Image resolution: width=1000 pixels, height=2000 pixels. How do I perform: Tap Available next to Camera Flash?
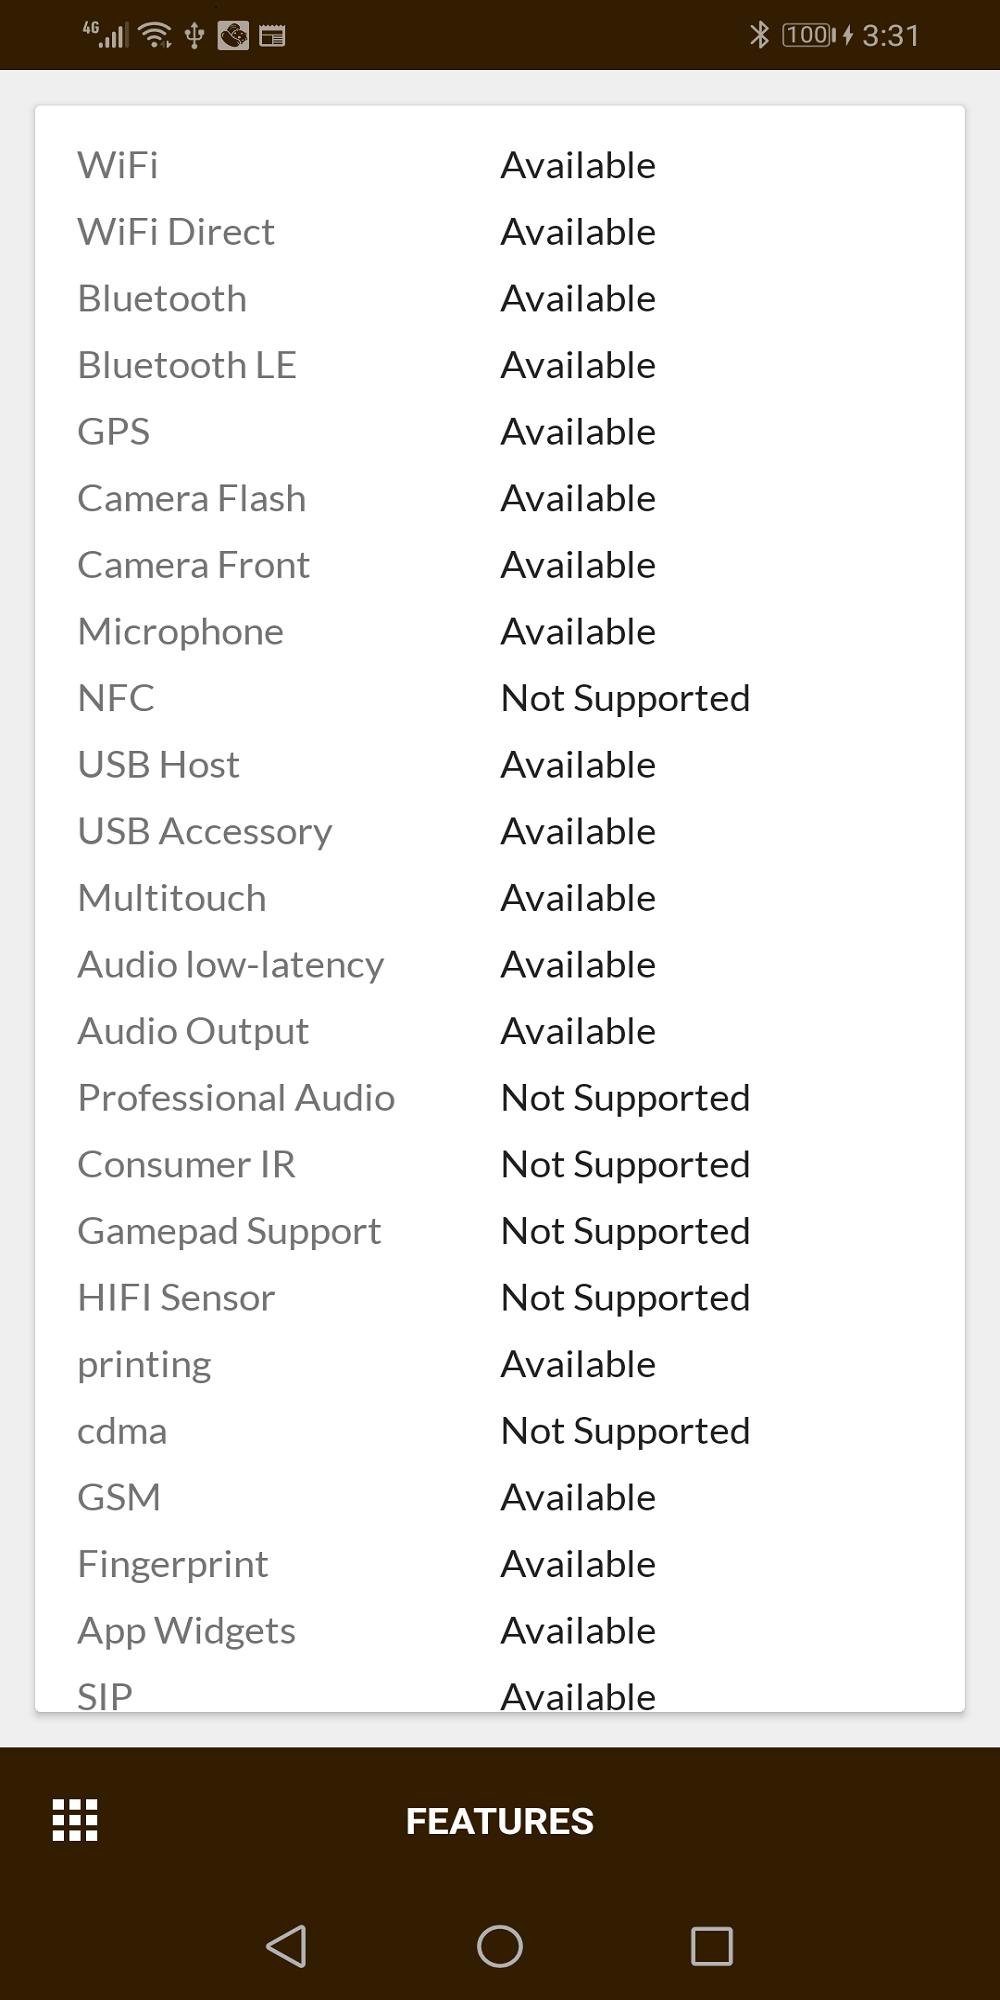(x=578, y=498)
